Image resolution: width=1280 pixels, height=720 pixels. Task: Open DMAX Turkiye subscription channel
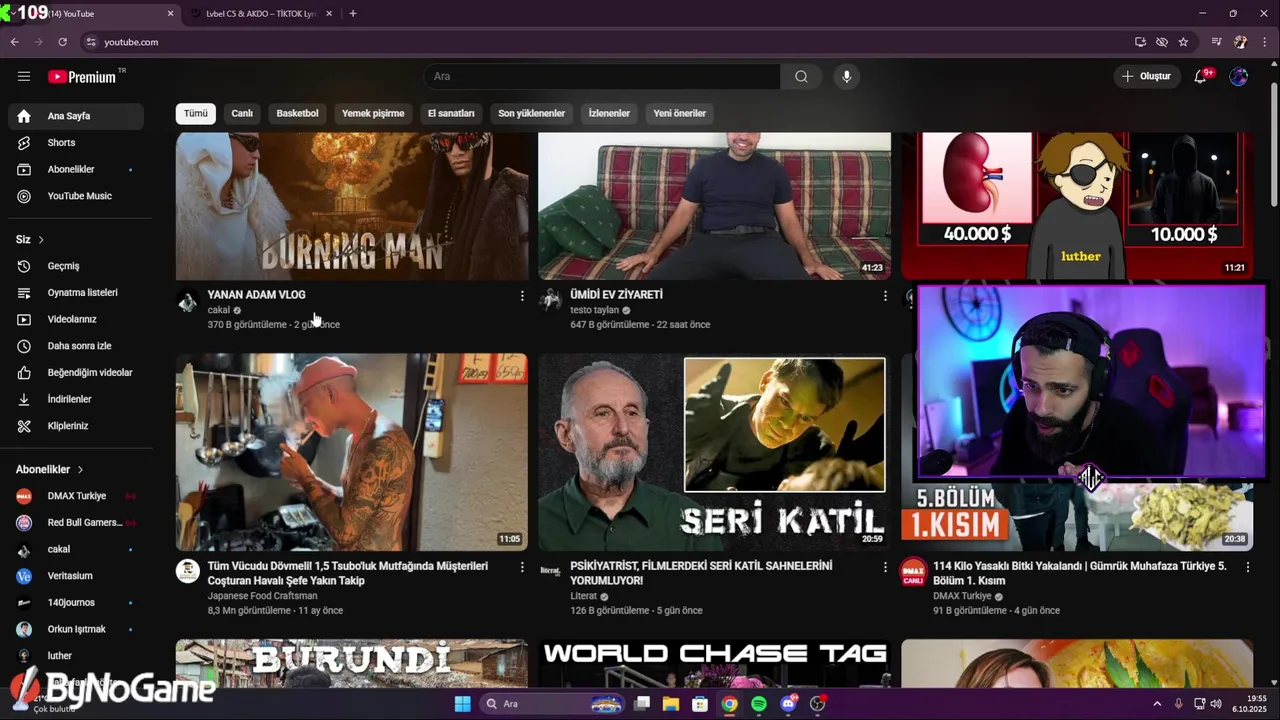tap(76, 496)
